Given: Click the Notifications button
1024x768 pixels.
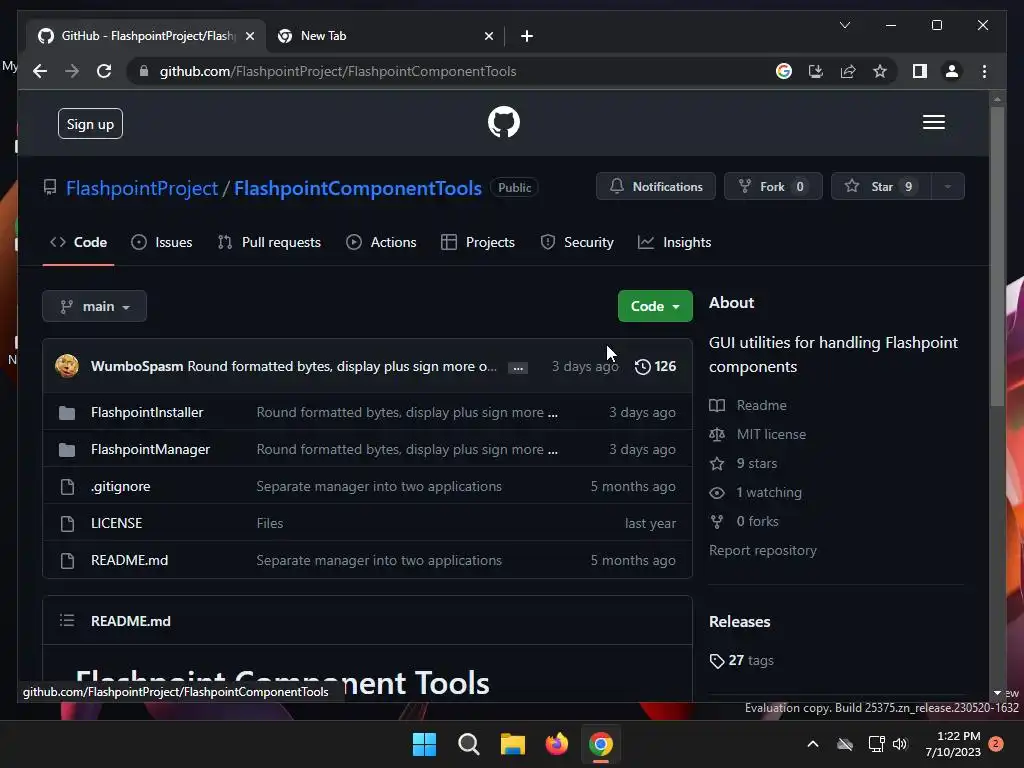Looking at the screenshot, I should 656,187.
